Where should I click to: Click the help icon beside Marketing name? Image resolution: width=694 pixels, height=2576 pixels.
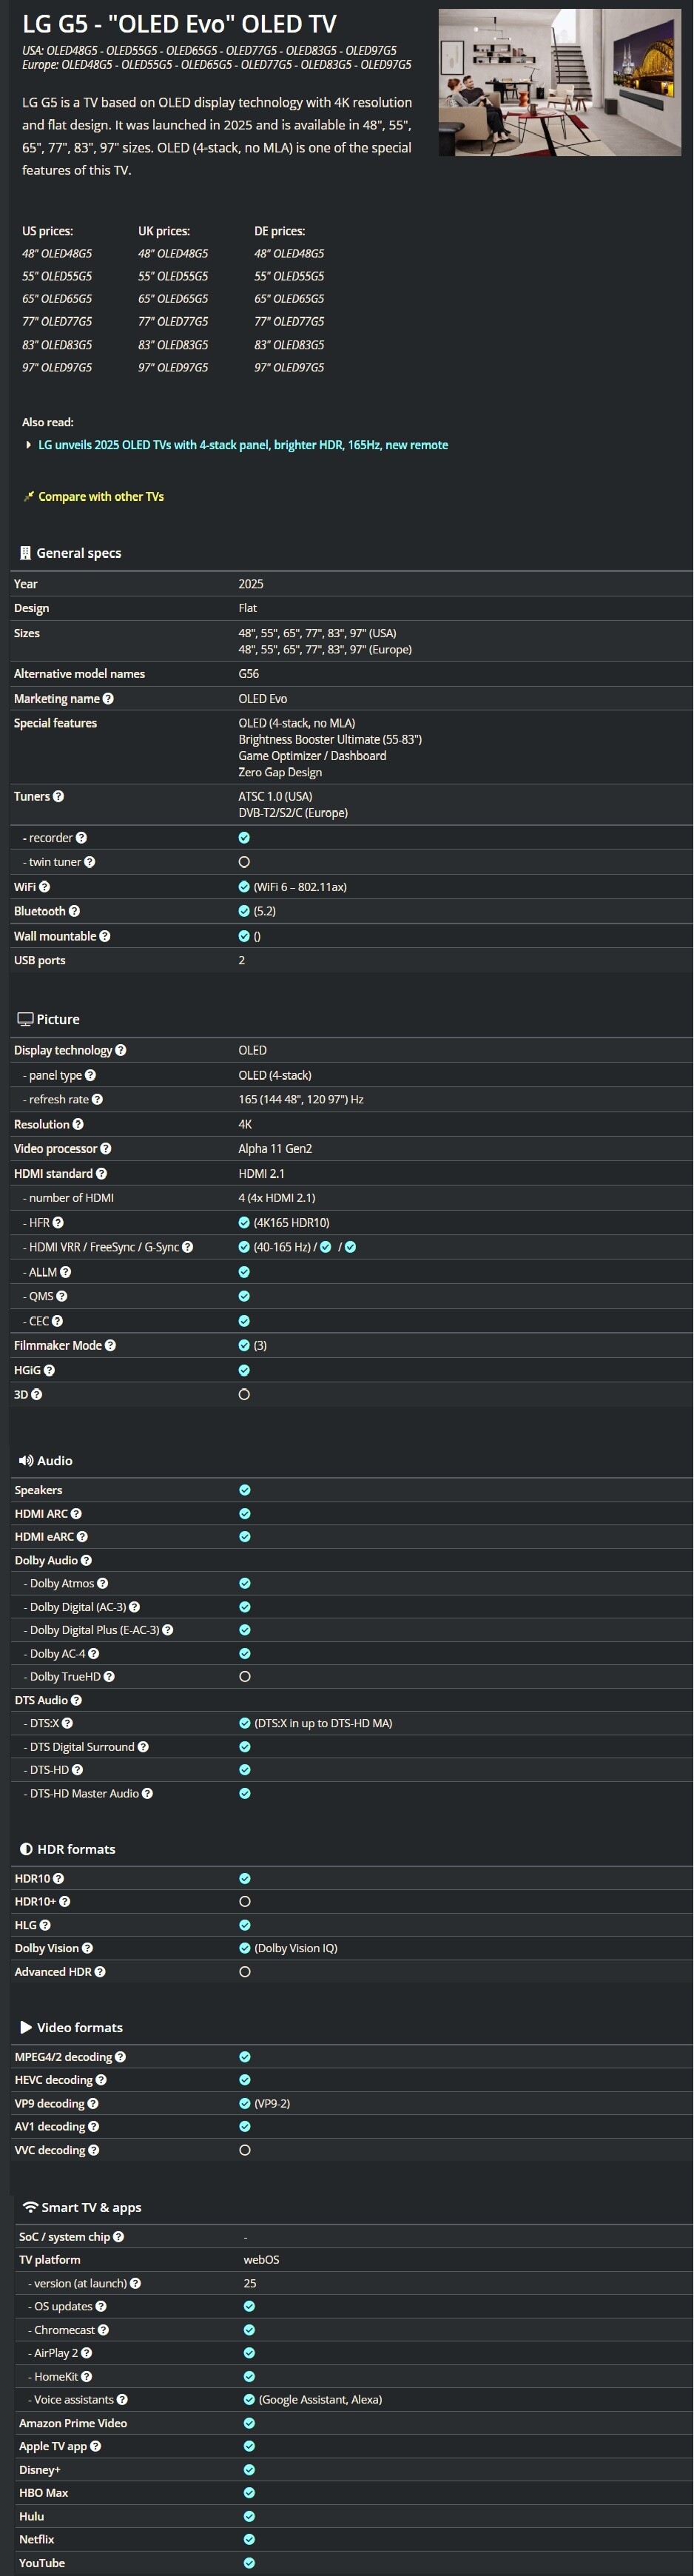pos(108,699)
